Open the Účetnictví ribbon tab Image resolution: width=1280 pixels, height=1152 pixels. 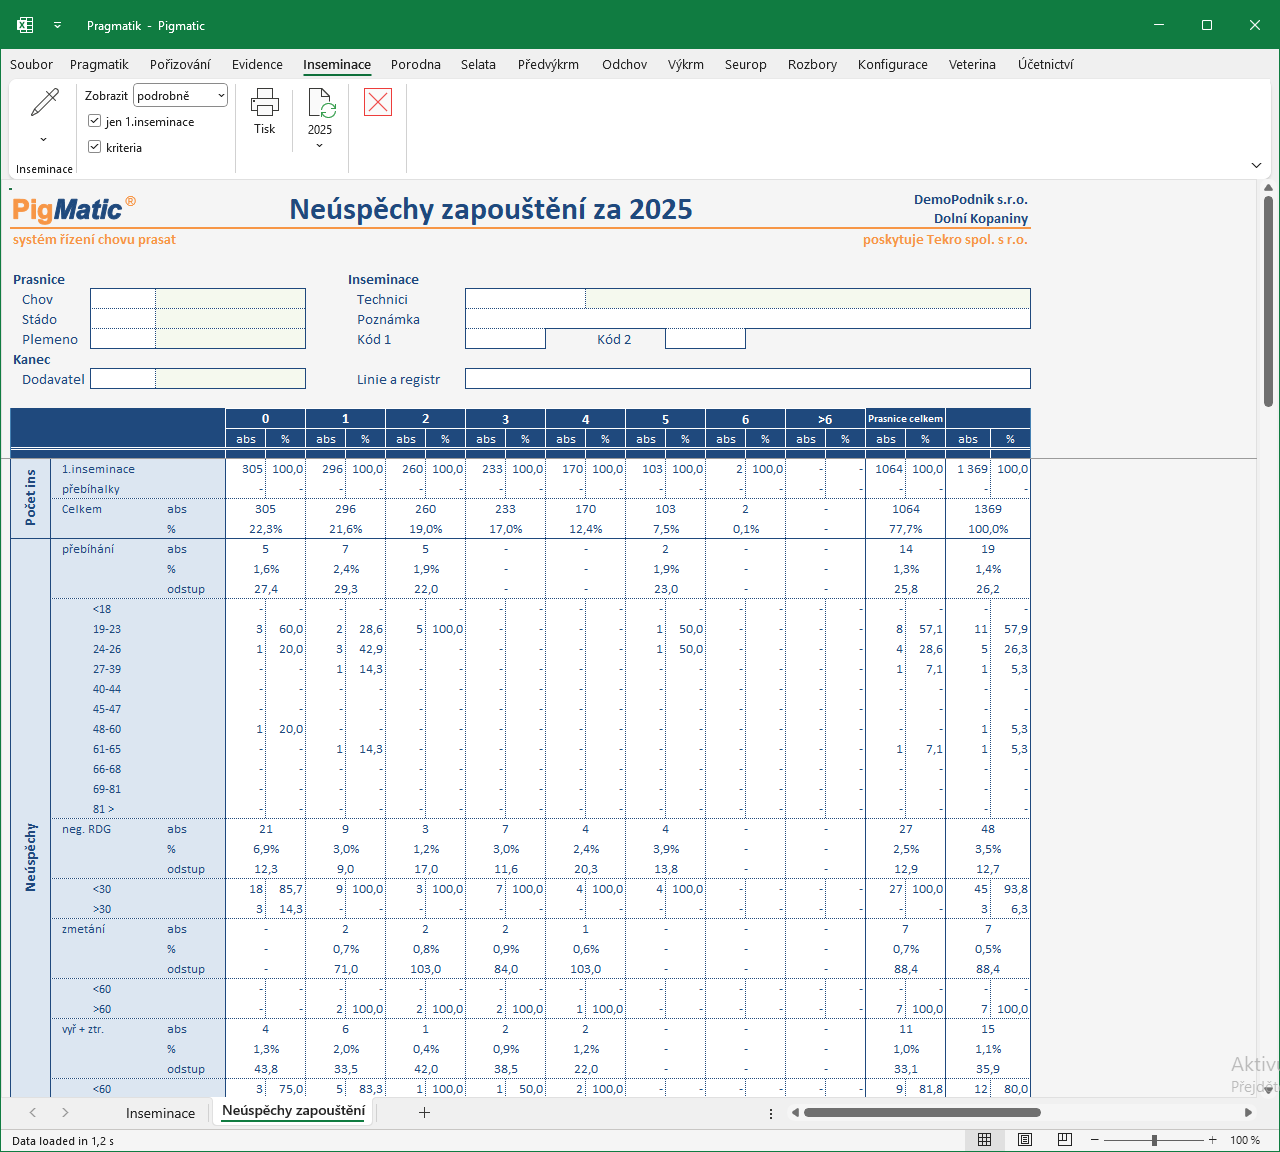pos(1046,64)
